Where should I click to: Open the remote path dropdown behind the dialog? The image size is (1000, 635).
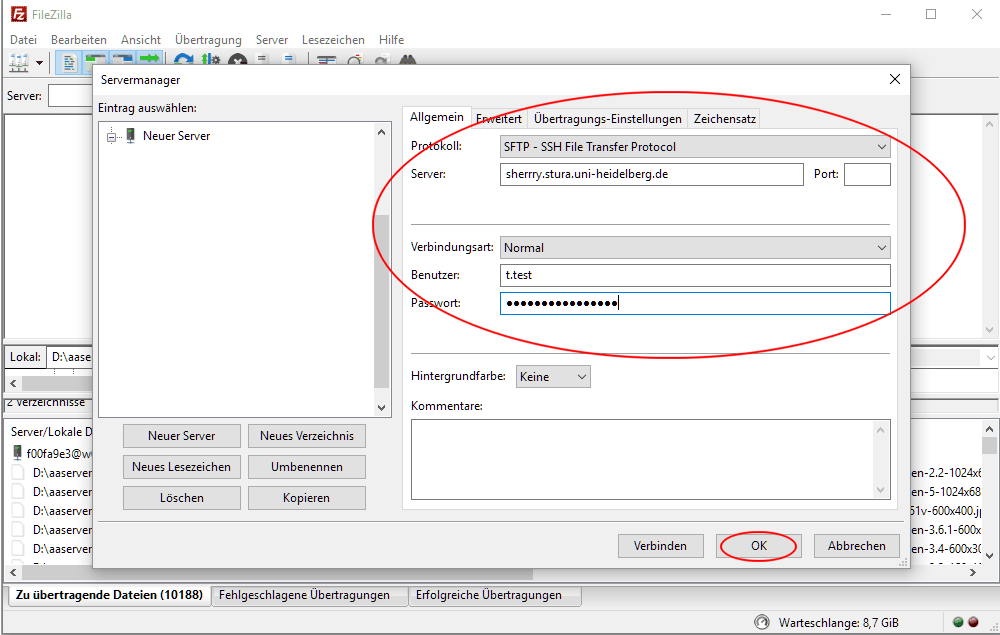991,357
